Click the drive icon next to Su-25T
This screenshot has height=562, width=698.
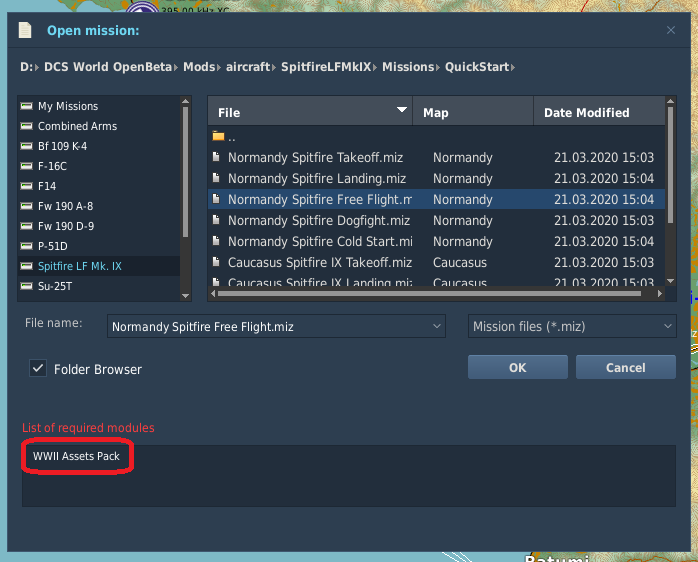coord(27,286)
